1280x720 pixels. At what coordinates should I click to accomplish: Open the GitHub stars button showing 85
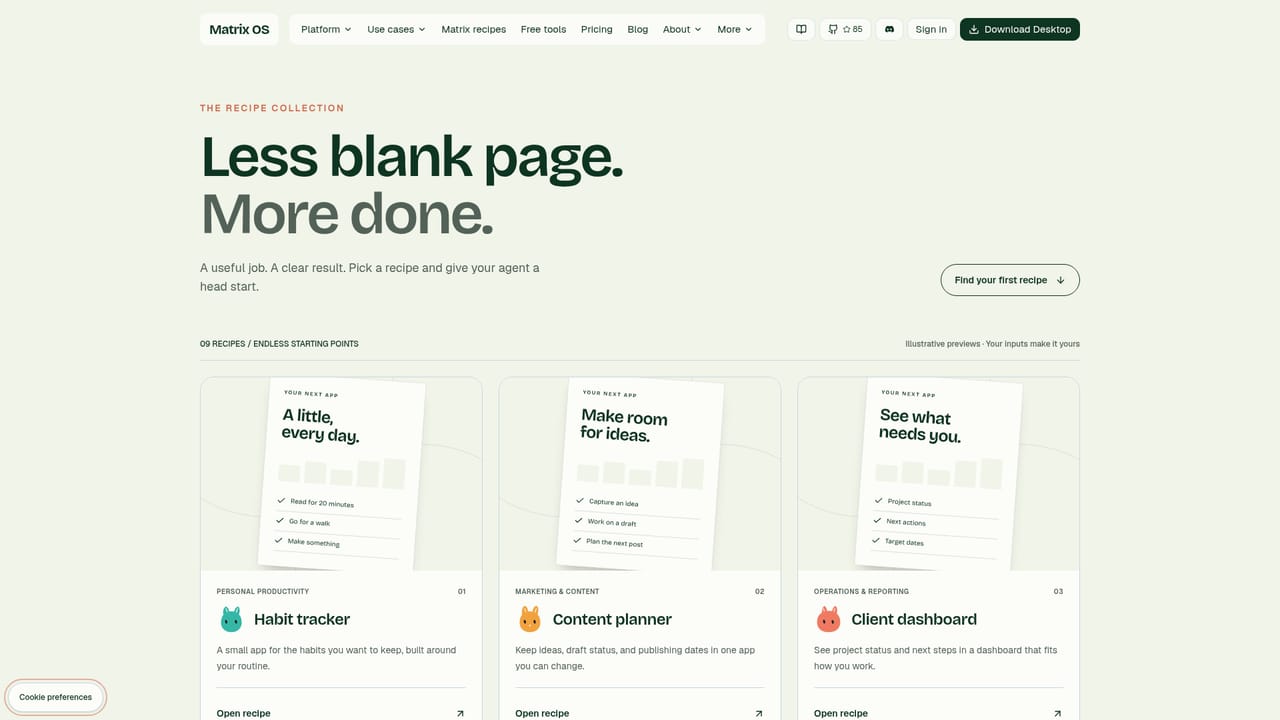(x=845, y=29)
